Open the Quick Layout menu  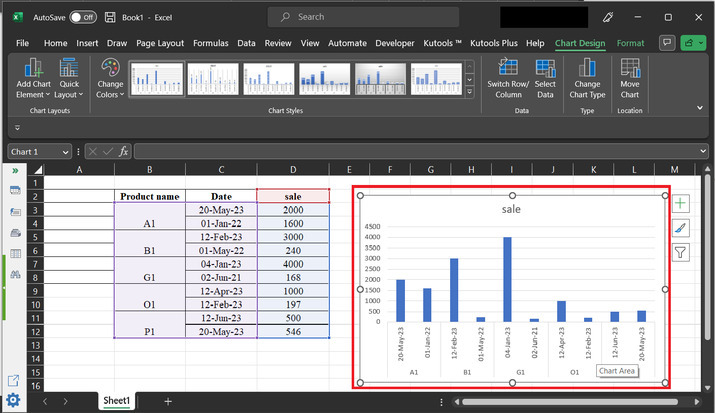pyautogui.click(x=69, y=76)
